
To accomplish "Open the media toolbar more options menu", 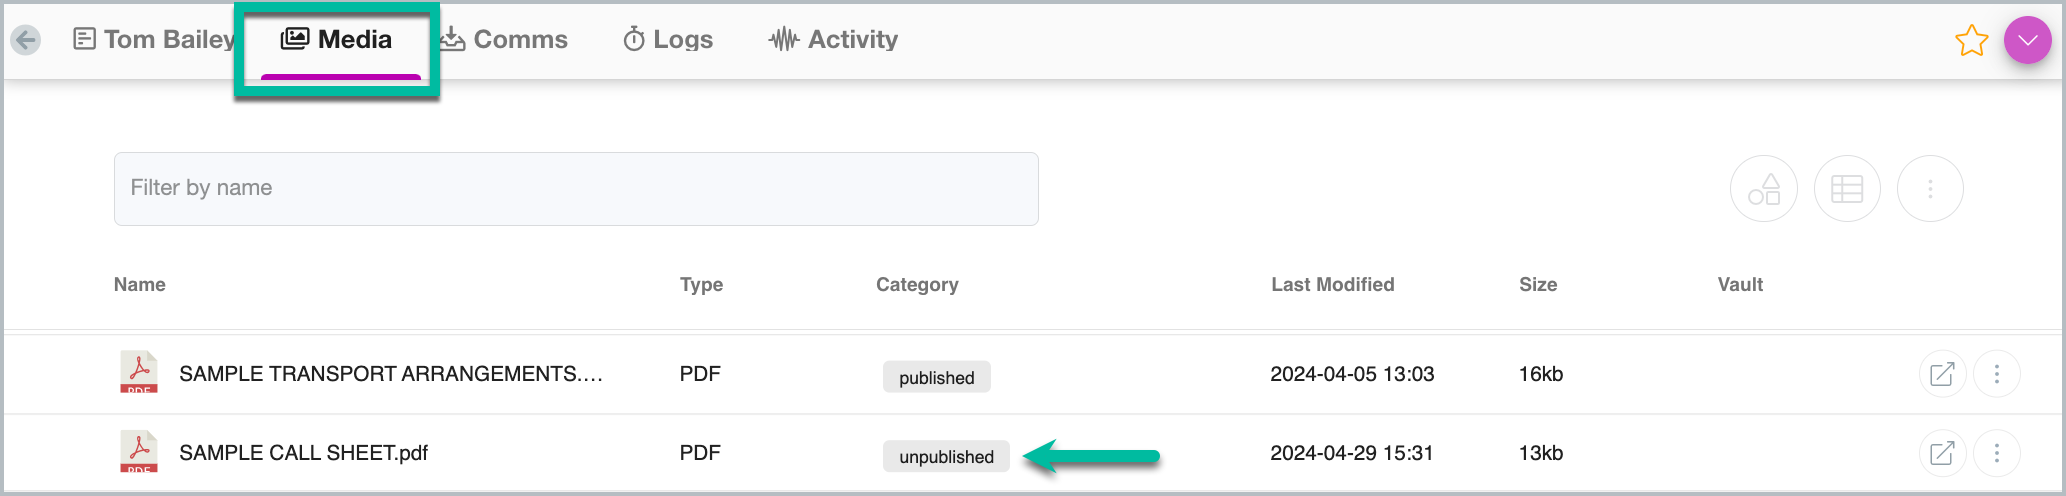I will 1930,189.
